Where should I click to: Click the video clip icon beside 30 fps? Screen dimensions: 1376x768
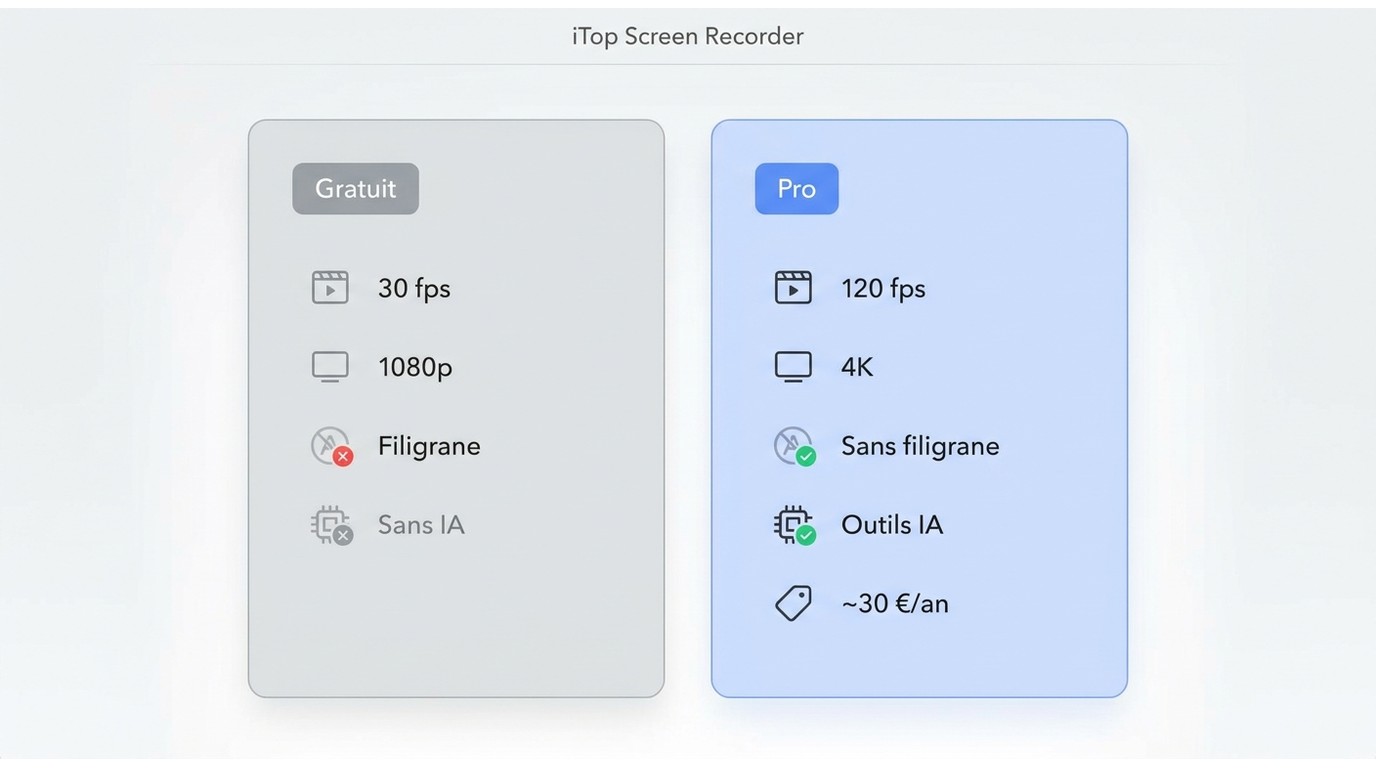coord(330,287)
